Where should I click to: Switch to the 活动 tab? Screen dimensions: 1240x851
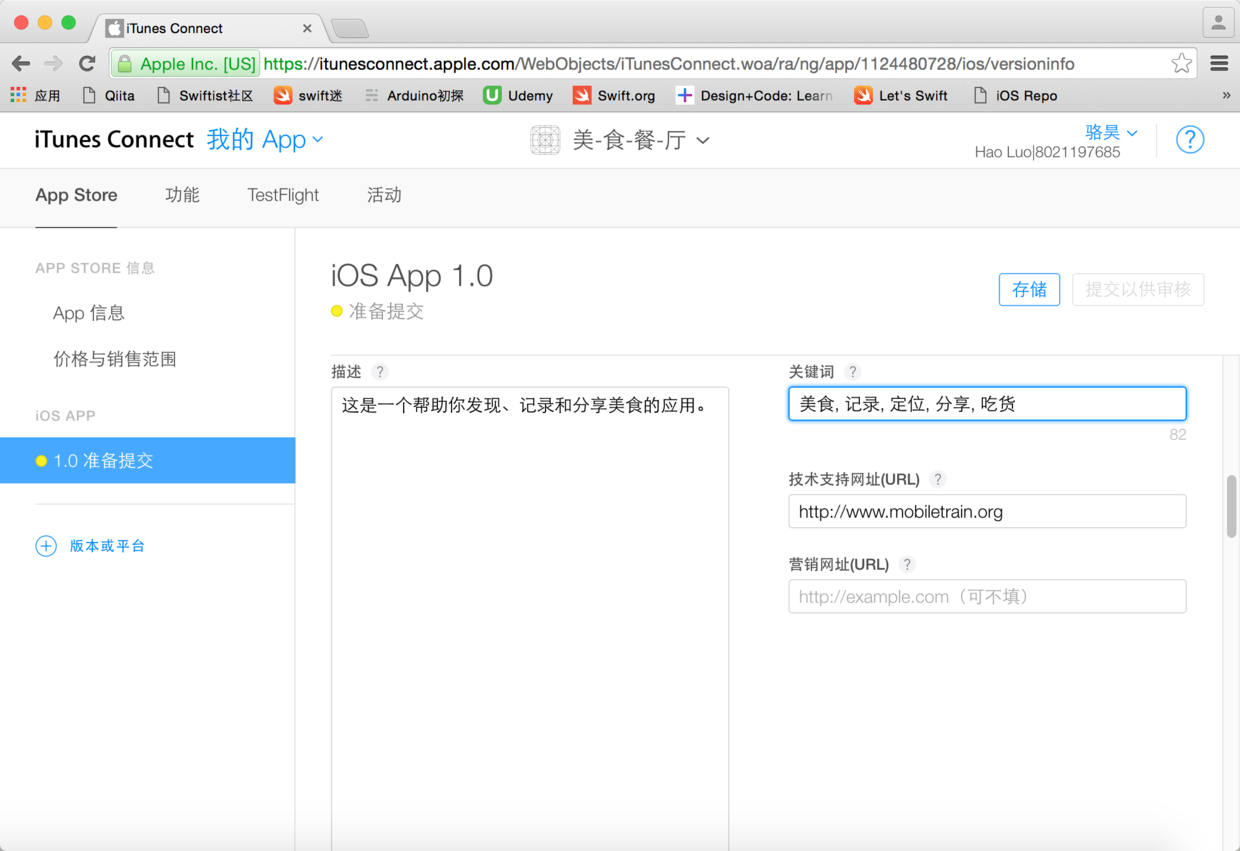point(384,195)
